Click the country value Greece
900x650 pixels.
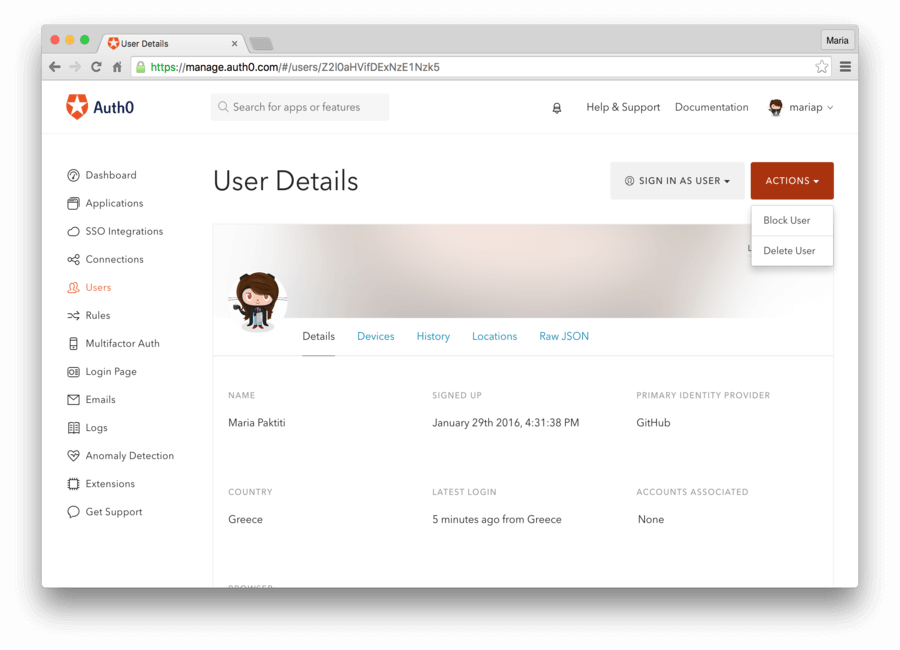[245, 519]
